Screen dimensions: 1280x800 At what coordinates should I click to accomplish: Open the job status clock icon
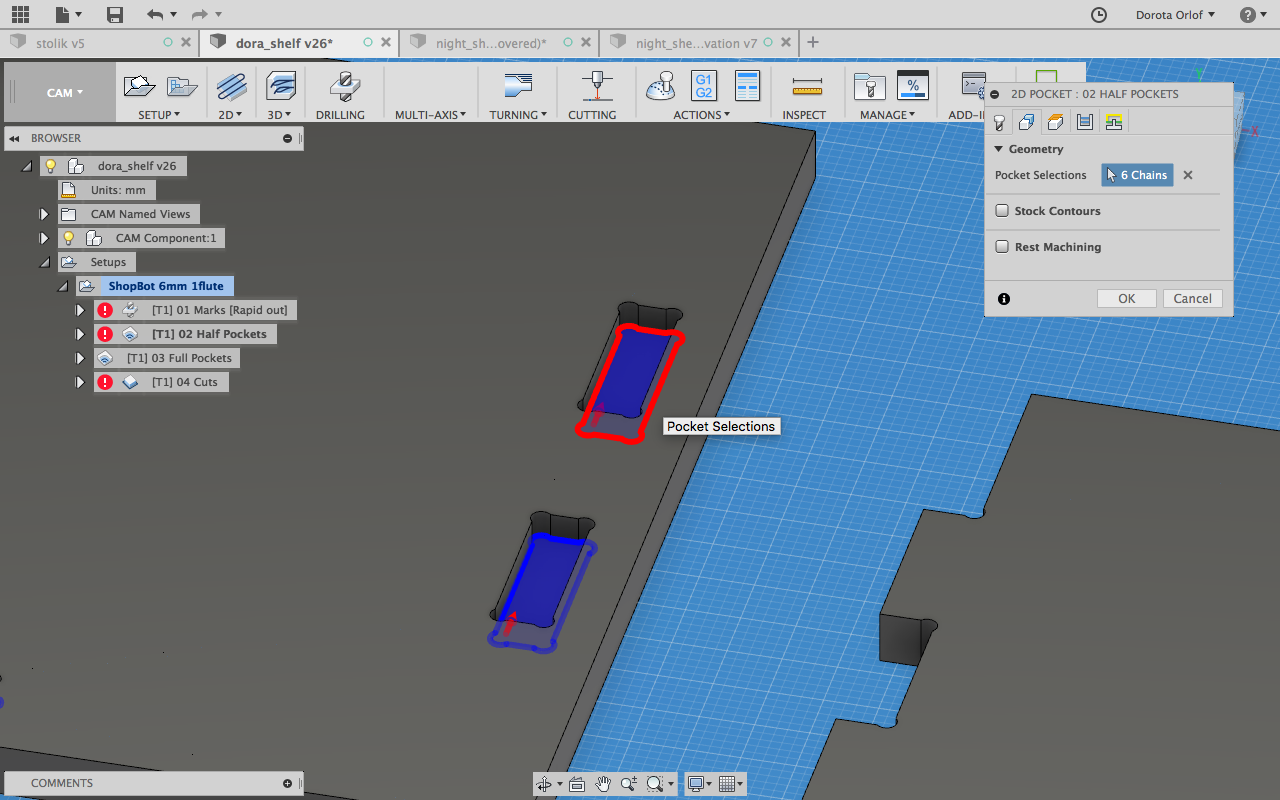(x=1098, y=15)
